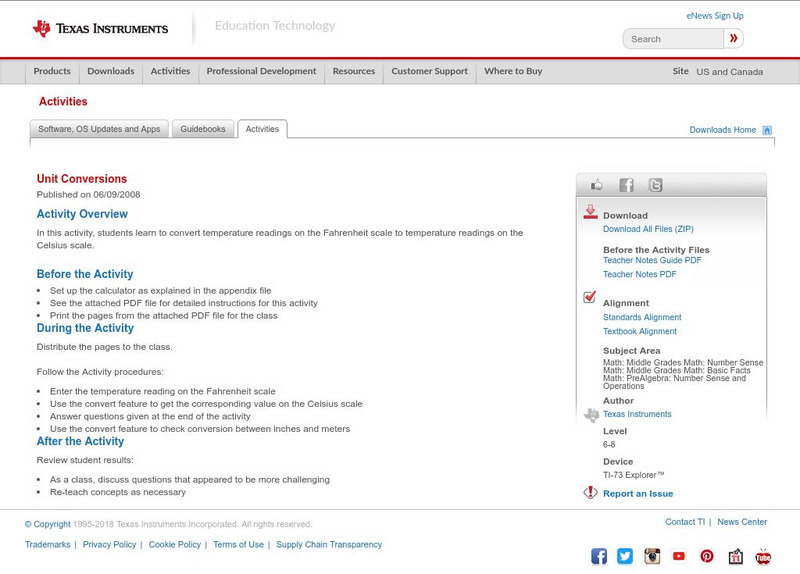Click the 'TI-73 Explorer' device text
This screenshot has width=800, height=574.
[x=634, y=475]
